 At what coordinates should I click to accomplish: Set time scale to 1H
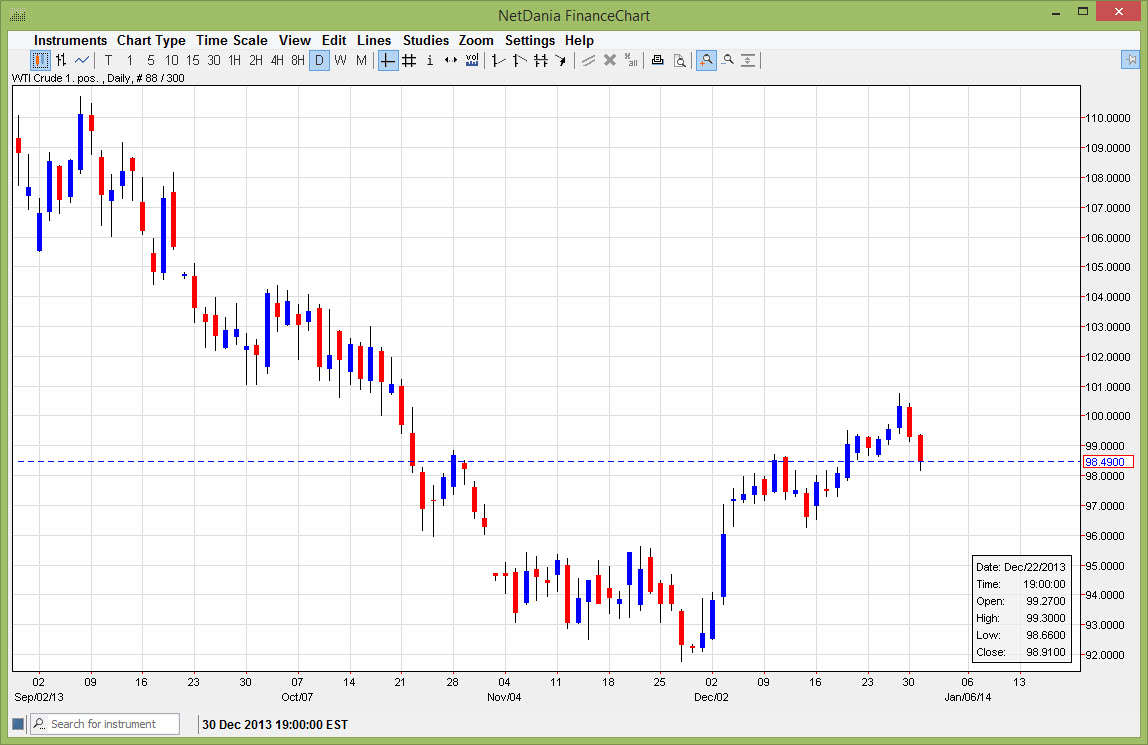[x=234, y=61]
